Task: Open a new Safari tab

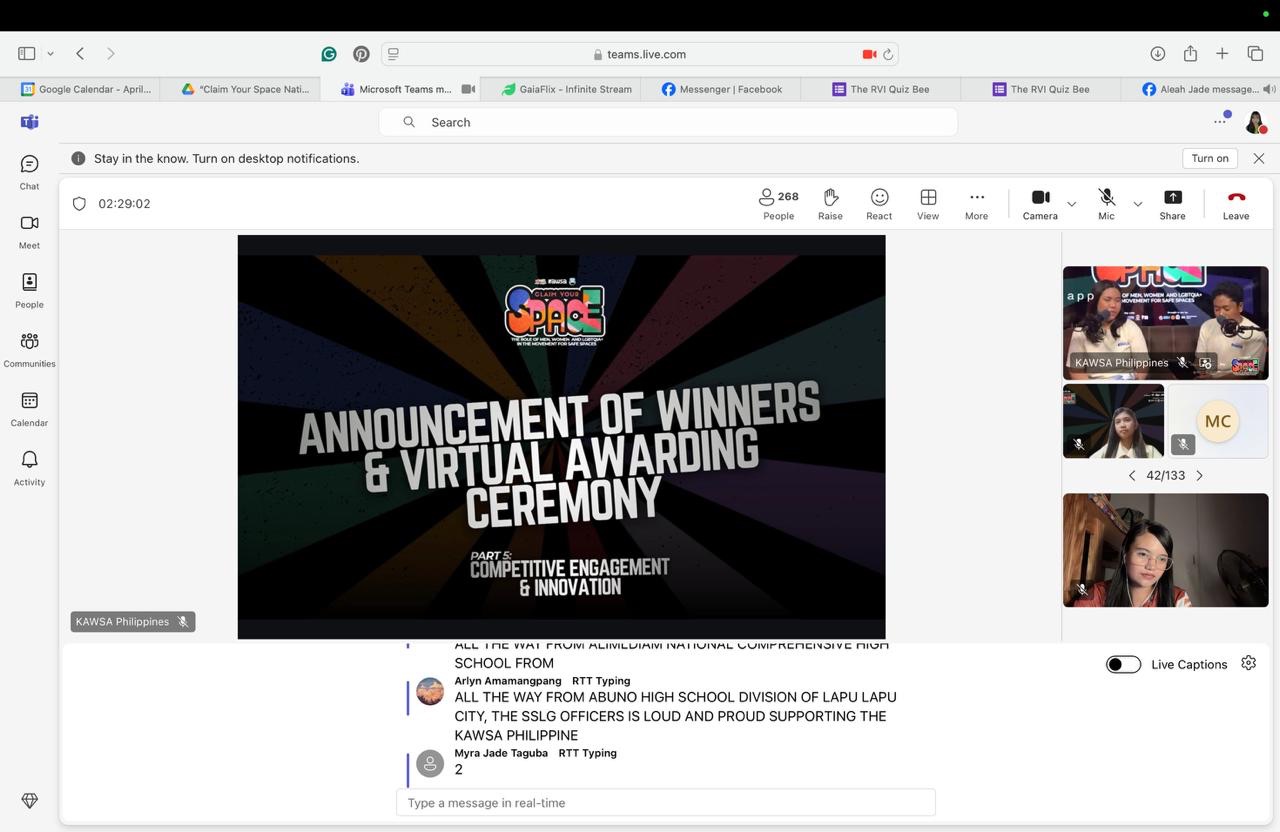Action: (x=1222, y=54)
